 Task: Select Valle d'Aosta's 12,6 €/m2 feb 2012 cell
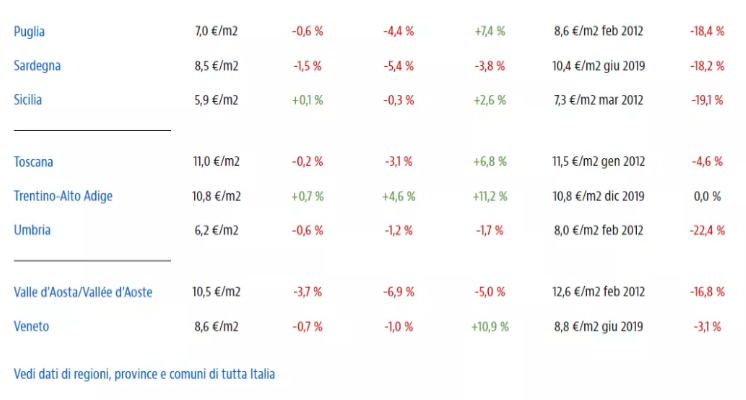point(598,292)
